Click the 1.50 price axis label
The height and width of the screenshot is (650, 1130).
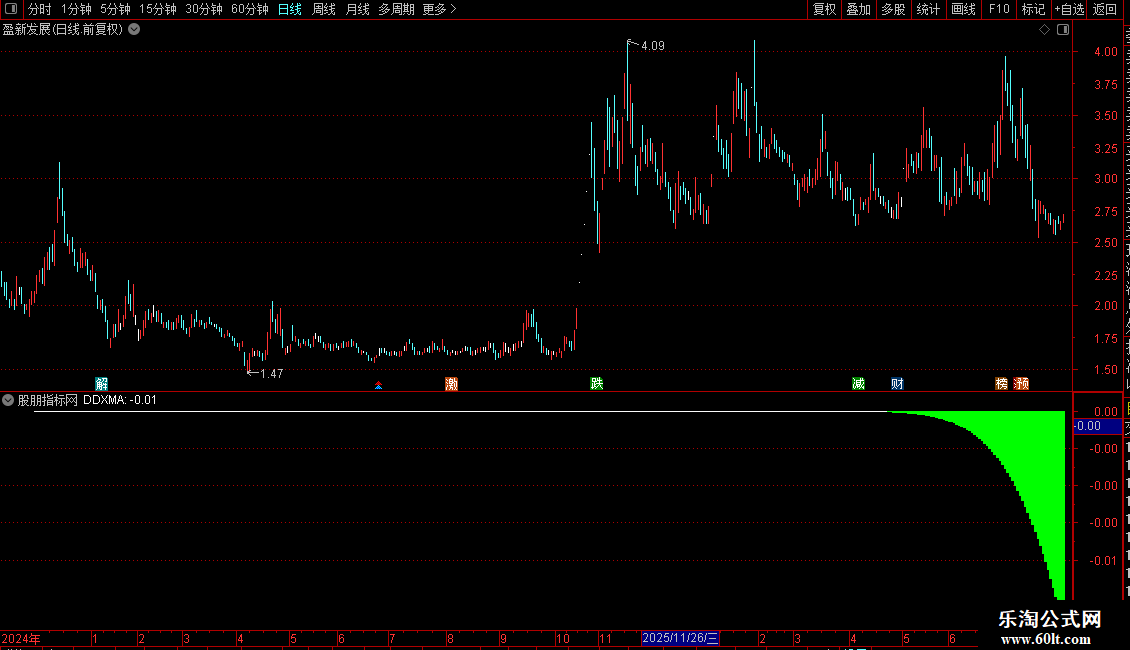coord(1105,370)
